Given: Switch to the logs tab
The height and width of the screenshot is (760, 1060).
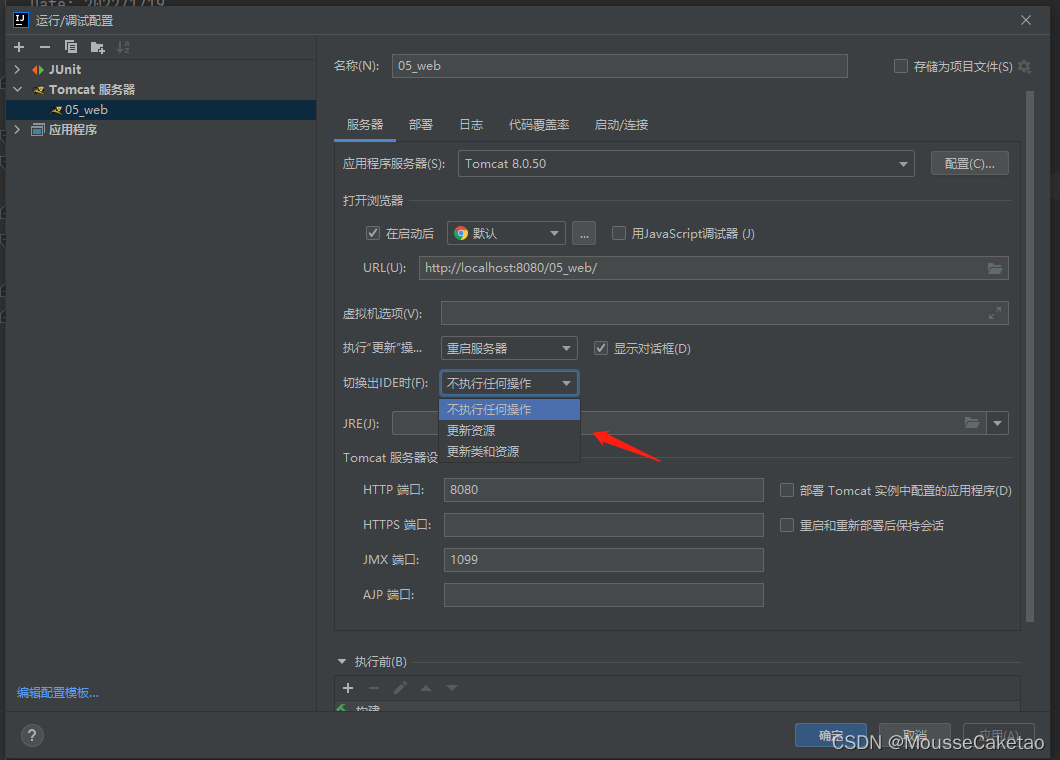Looking at the screenshot, I should [x=471, y=125].
